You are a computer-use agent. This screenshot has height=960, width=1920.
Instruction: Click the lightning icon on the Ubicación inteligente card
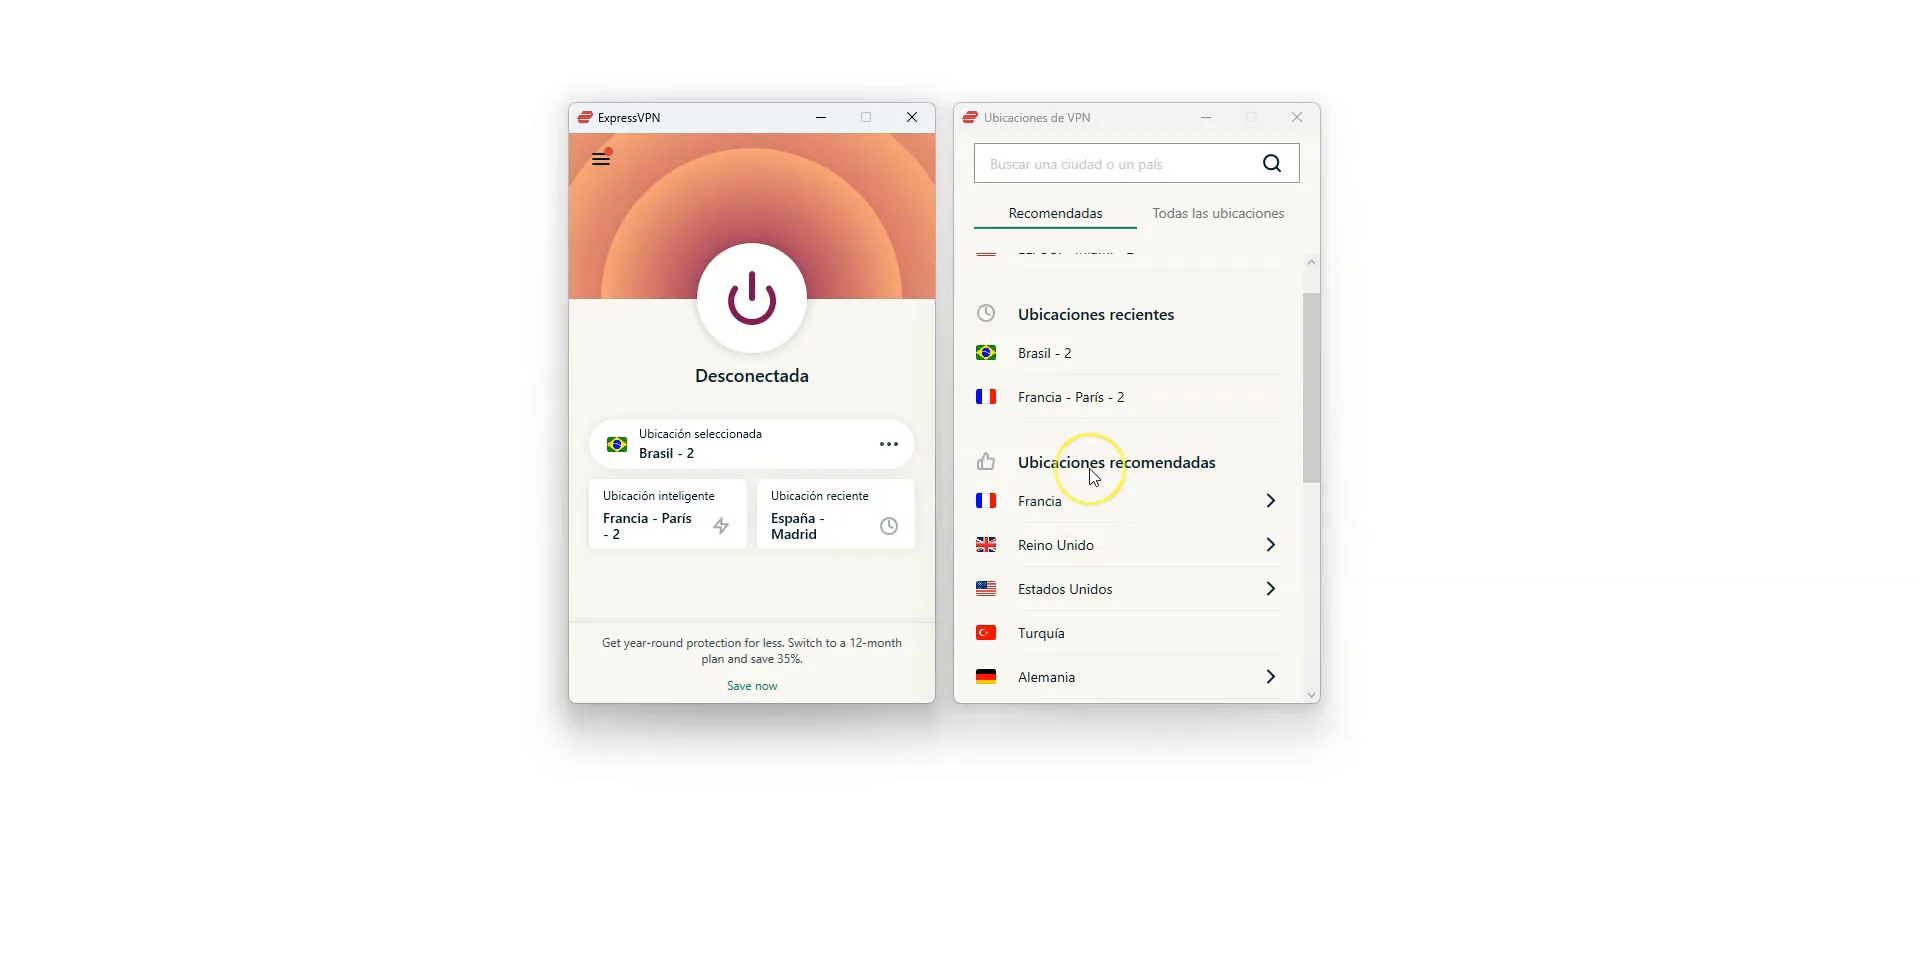click(x=721, y=526)
